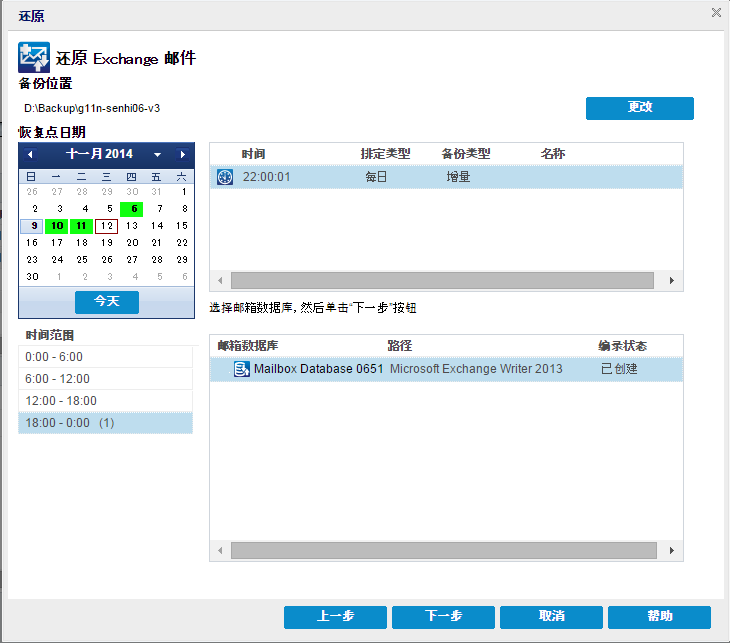
Task: Select date 30 on the calendar
Action: point(32,277)
